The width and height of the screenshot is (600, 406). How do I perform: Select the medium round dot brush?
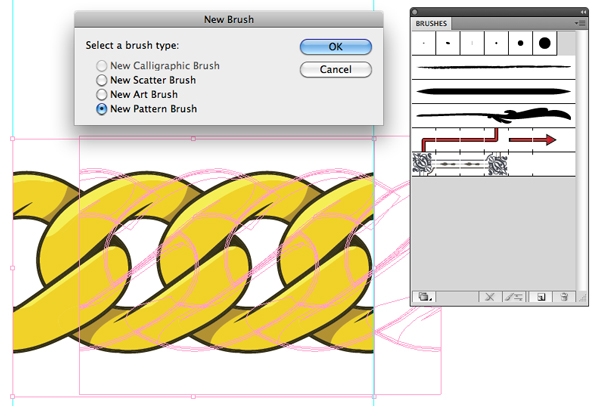point(520,43)
